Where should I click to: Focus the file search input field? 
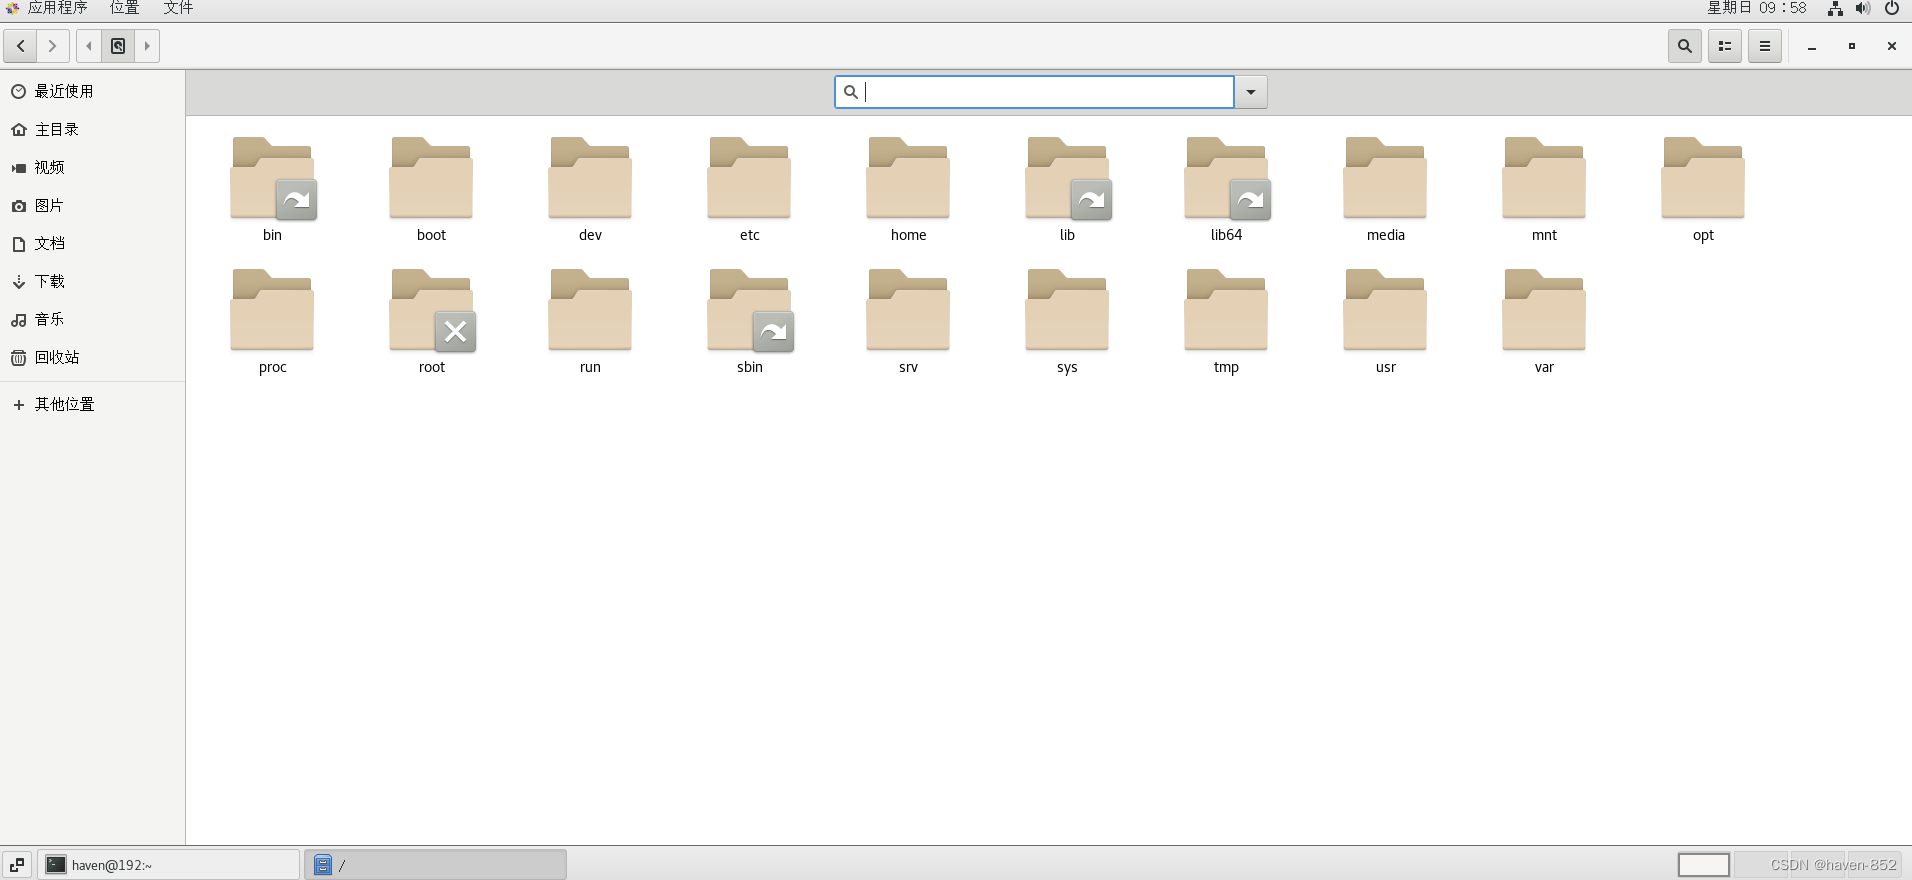(1035, 92)
